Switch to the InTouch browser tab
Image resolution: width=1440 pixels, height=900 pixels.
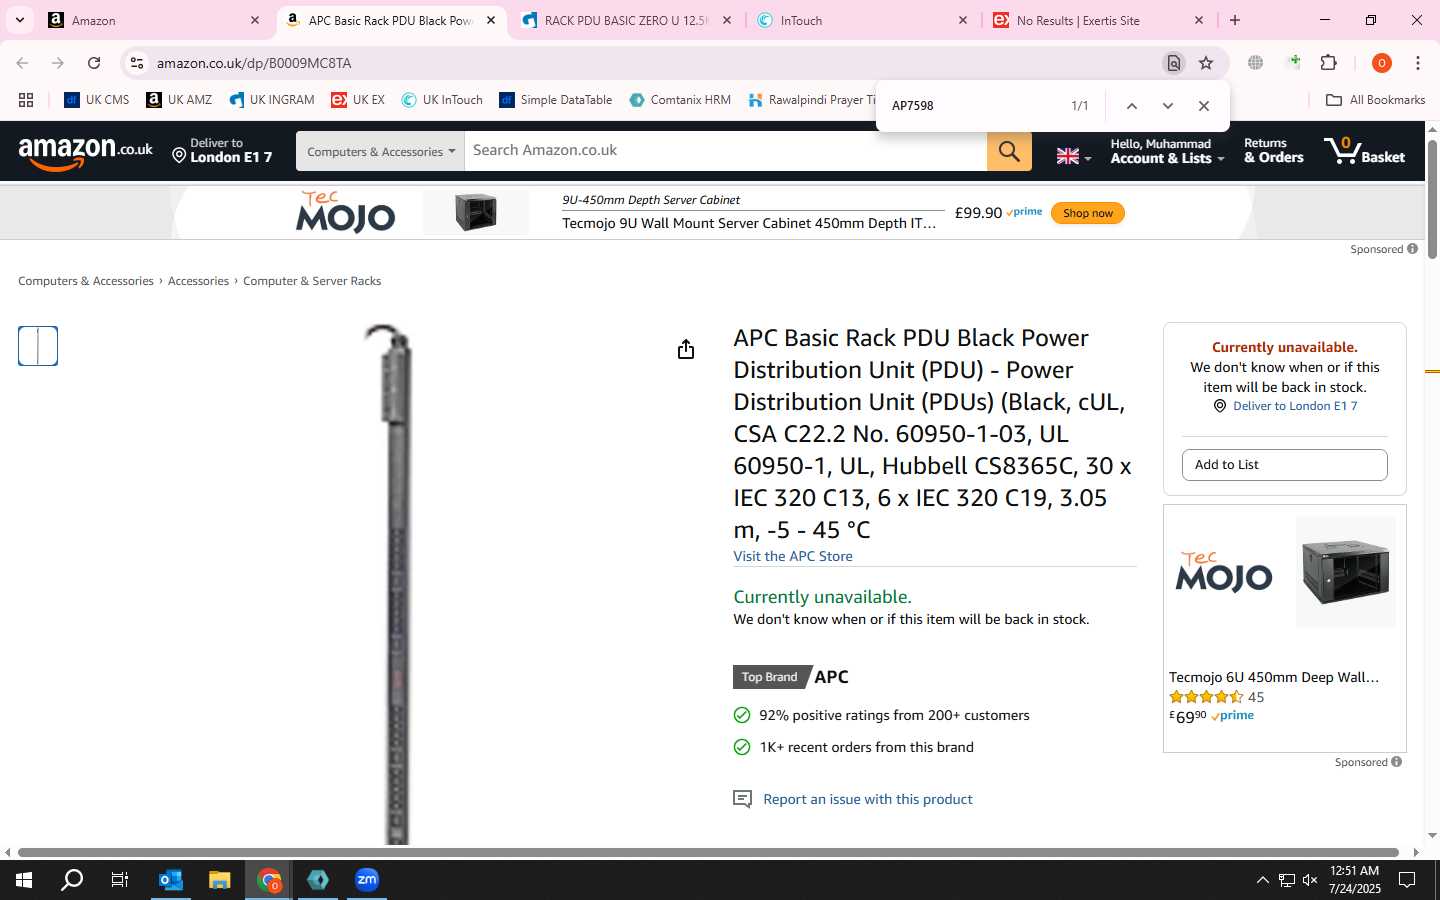[862, 20]
